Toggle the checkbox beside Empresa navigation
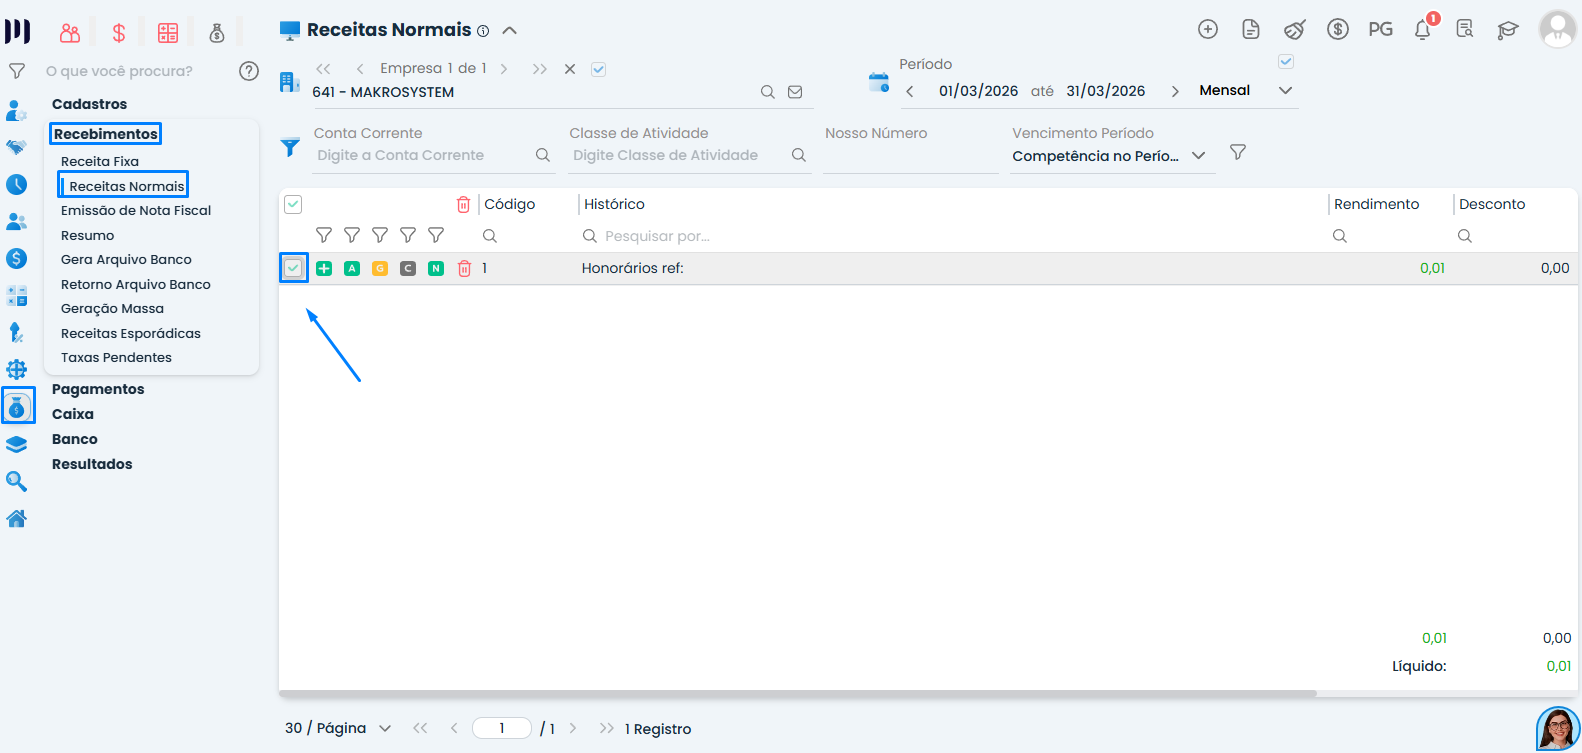This screenshot has width=1582, height=753. [x=598, y=69]
